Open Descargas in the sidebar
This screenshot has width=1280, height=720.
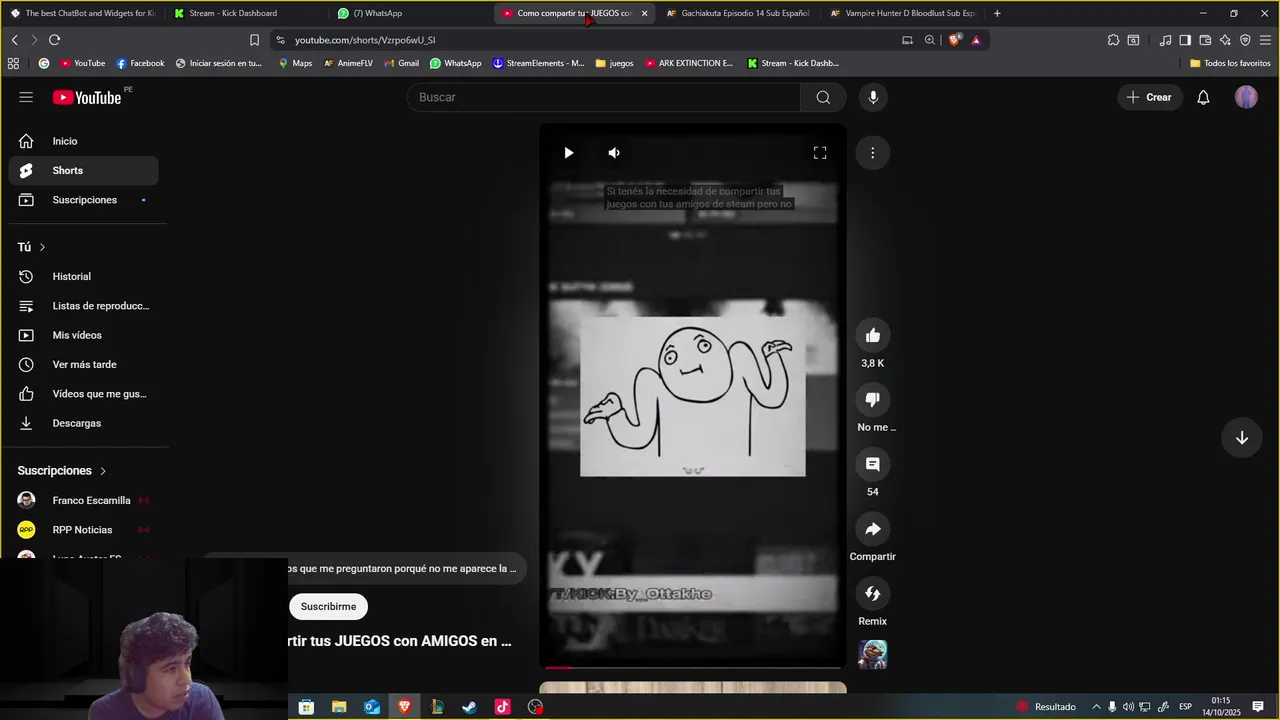coord(83,423)
